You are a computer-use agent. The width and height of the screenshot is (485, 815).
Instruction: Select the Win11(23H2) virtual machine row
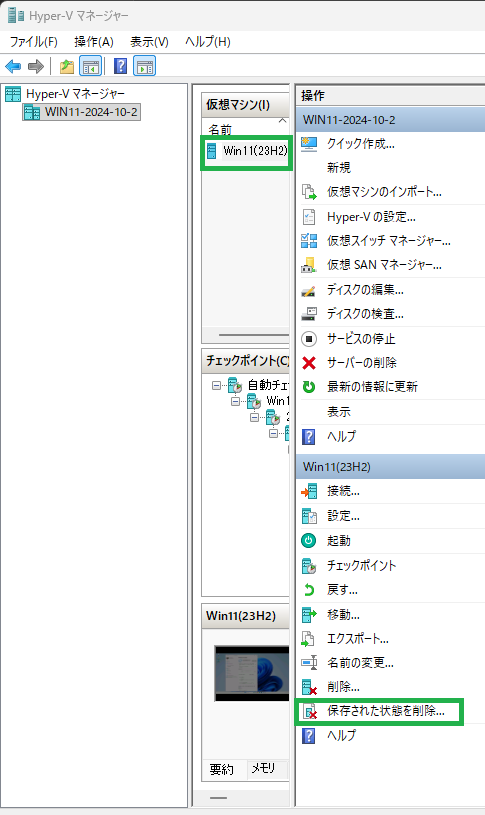(x=246, y=151)
